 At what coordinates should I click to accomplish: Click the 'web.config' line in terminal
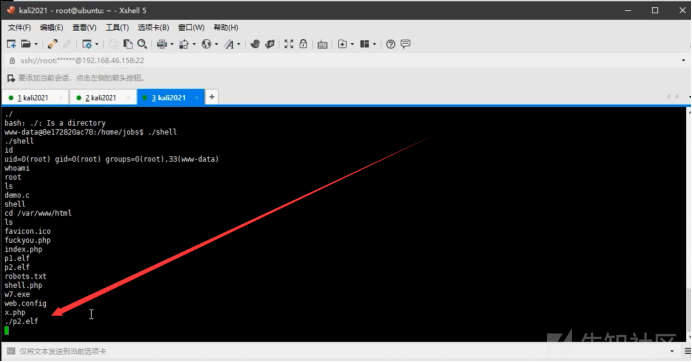coord(26,303)
